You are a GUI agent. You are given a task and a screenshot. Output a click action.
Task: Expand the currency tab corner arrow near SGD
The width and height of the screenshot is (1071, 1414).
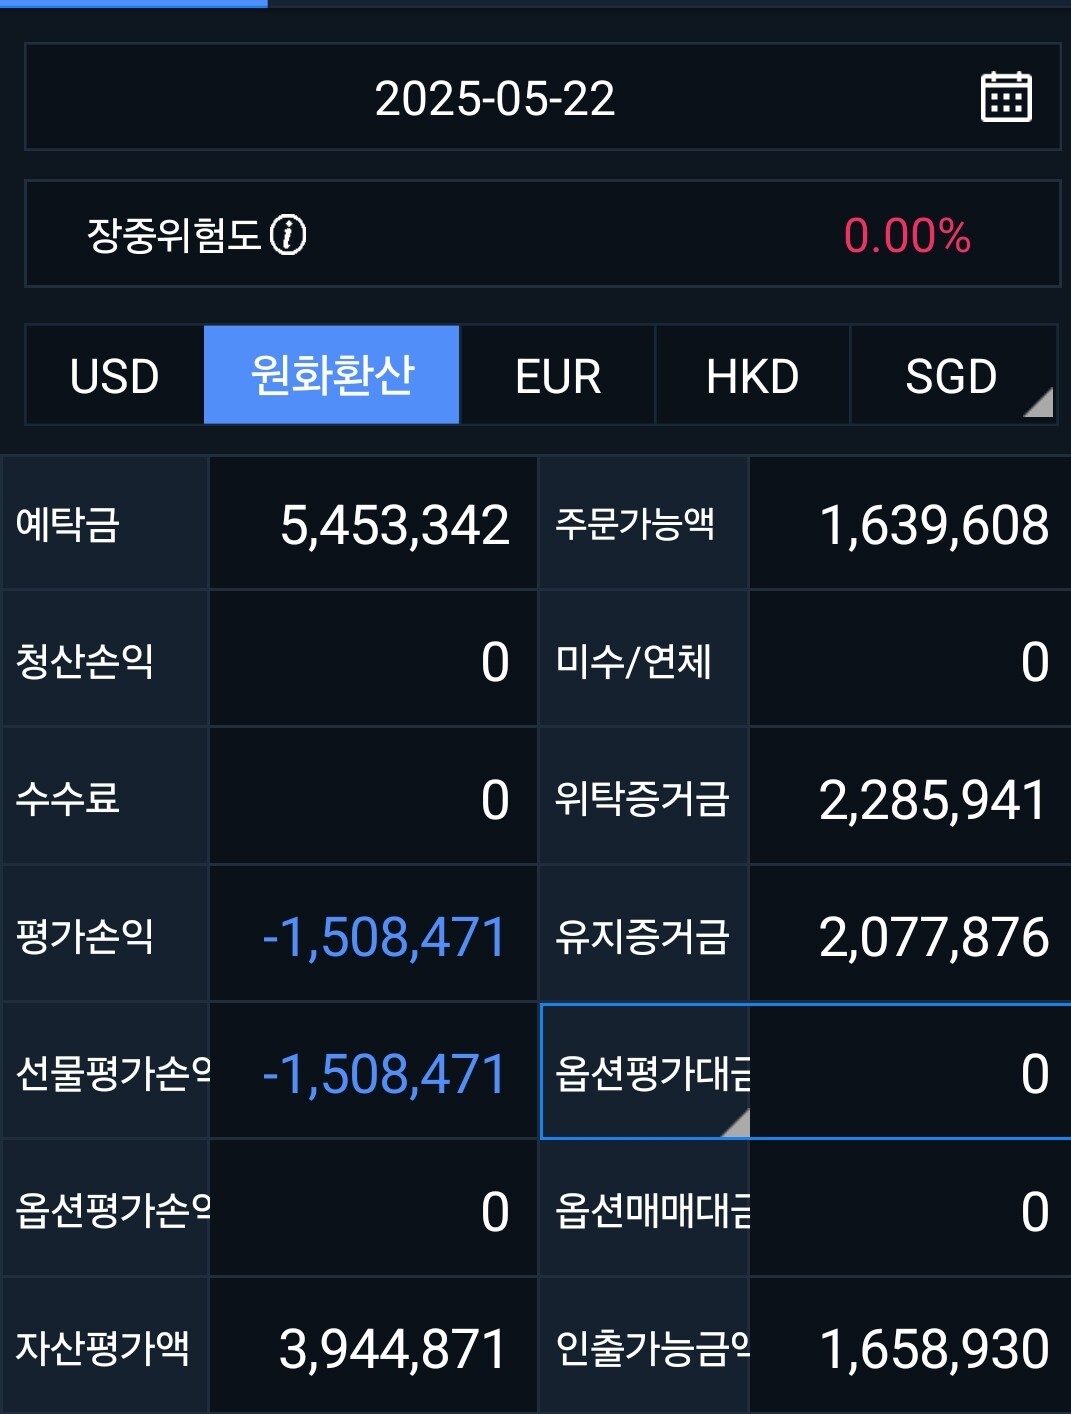pos(1039,402)
